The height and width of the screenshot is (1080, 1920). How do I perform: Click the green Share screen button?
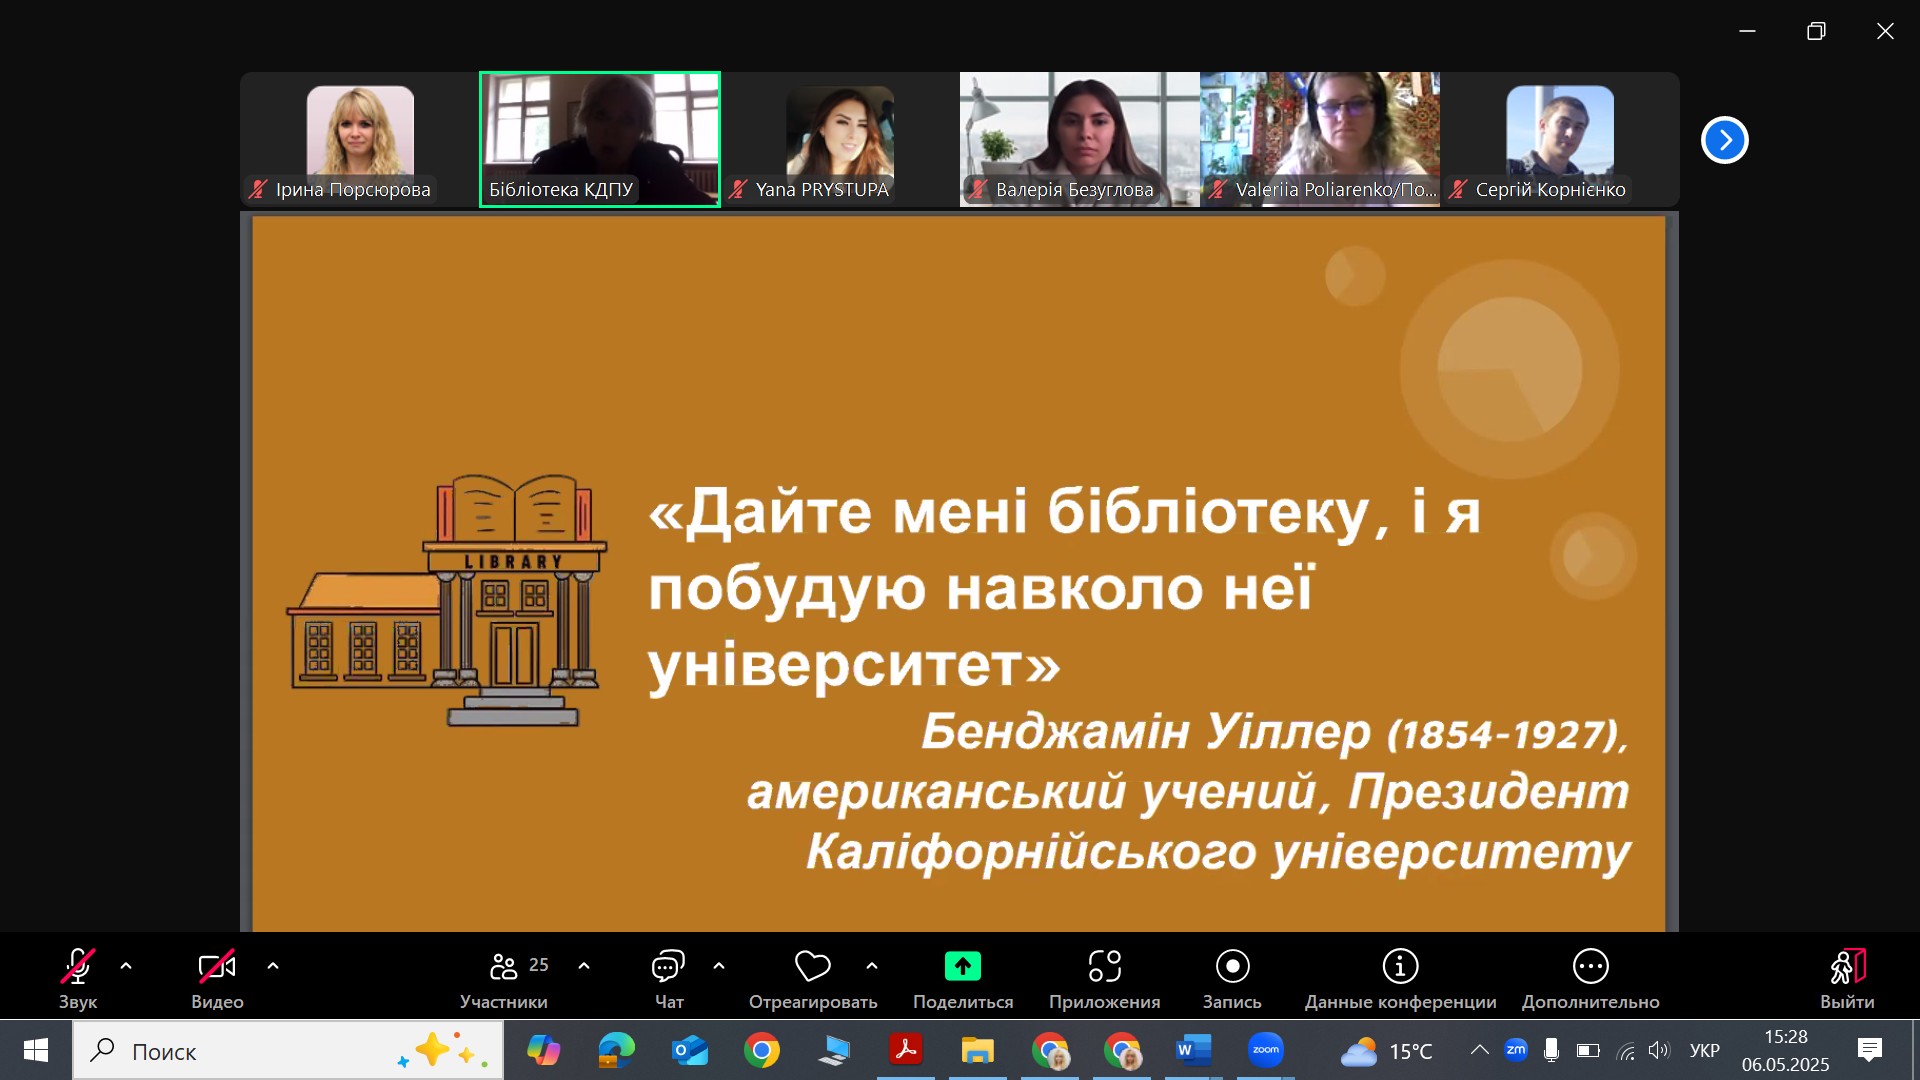[x=962, y=967]
